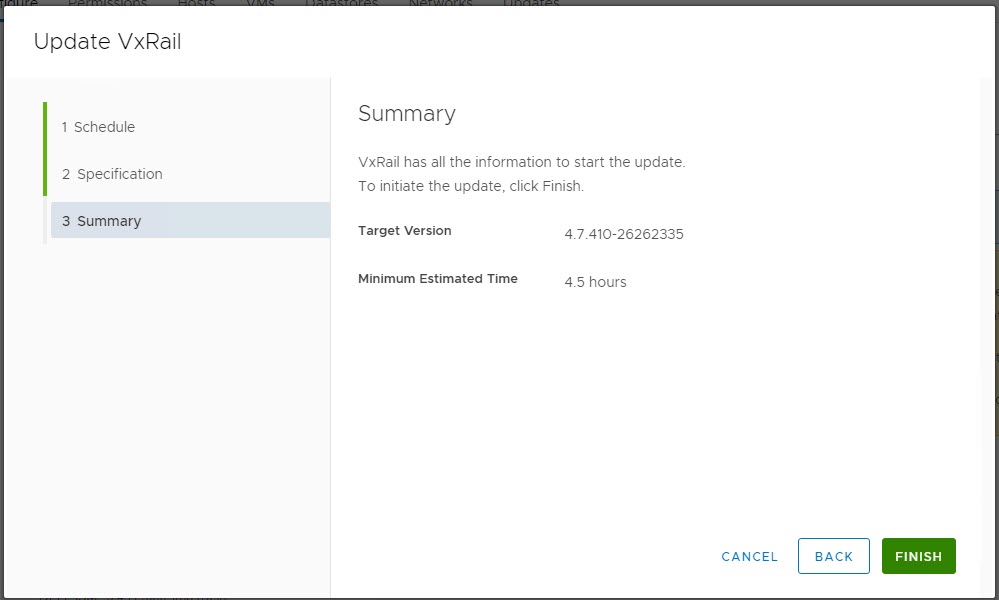Click FINISH to start the VxRail update
This screenshot has width=999, height=600.
pyautogui.click(x=918, y=556)
